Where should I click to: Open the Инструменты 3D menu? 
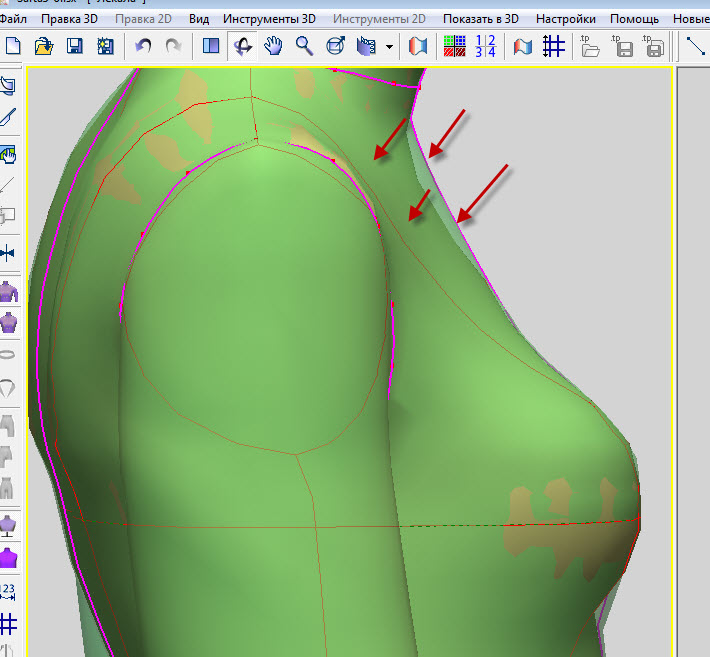269,19
